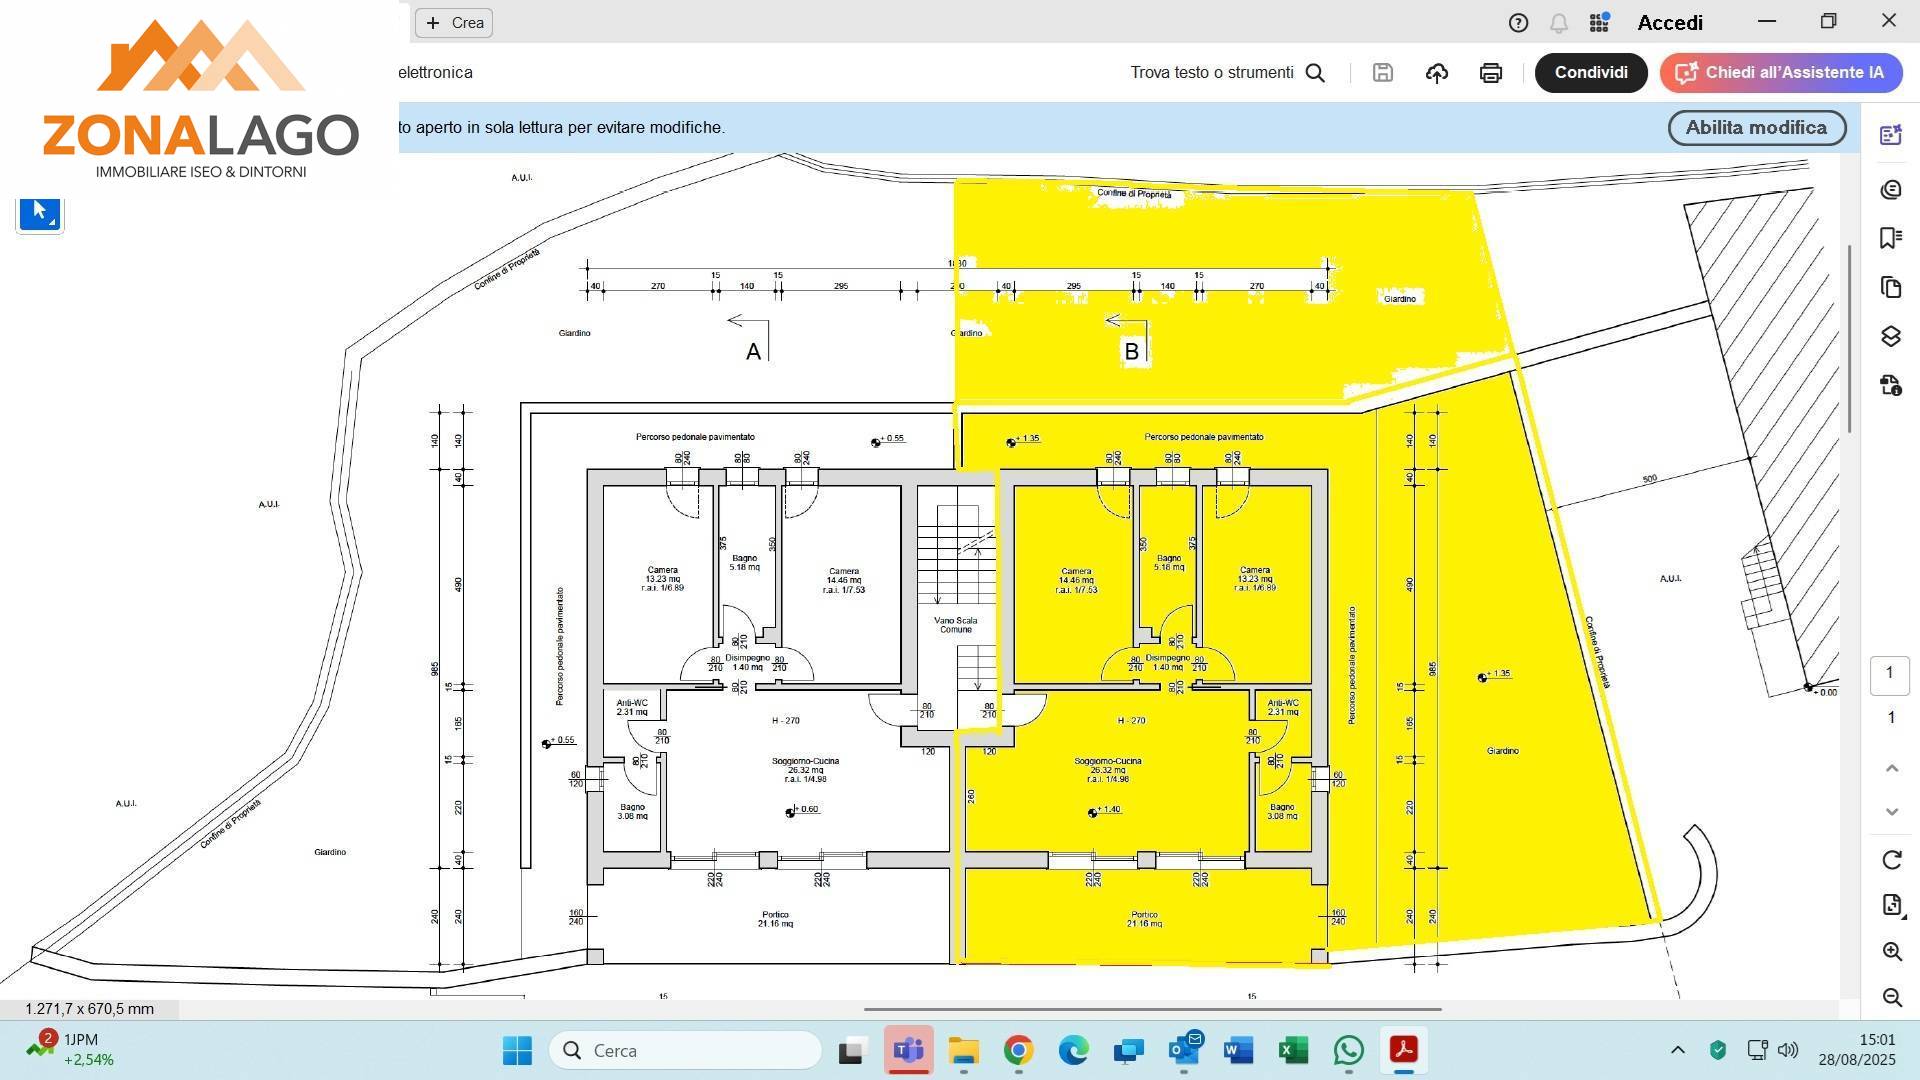Click the save floppy disk icon
The height and width of the screenshot is (1080, 1920).
1382,72
